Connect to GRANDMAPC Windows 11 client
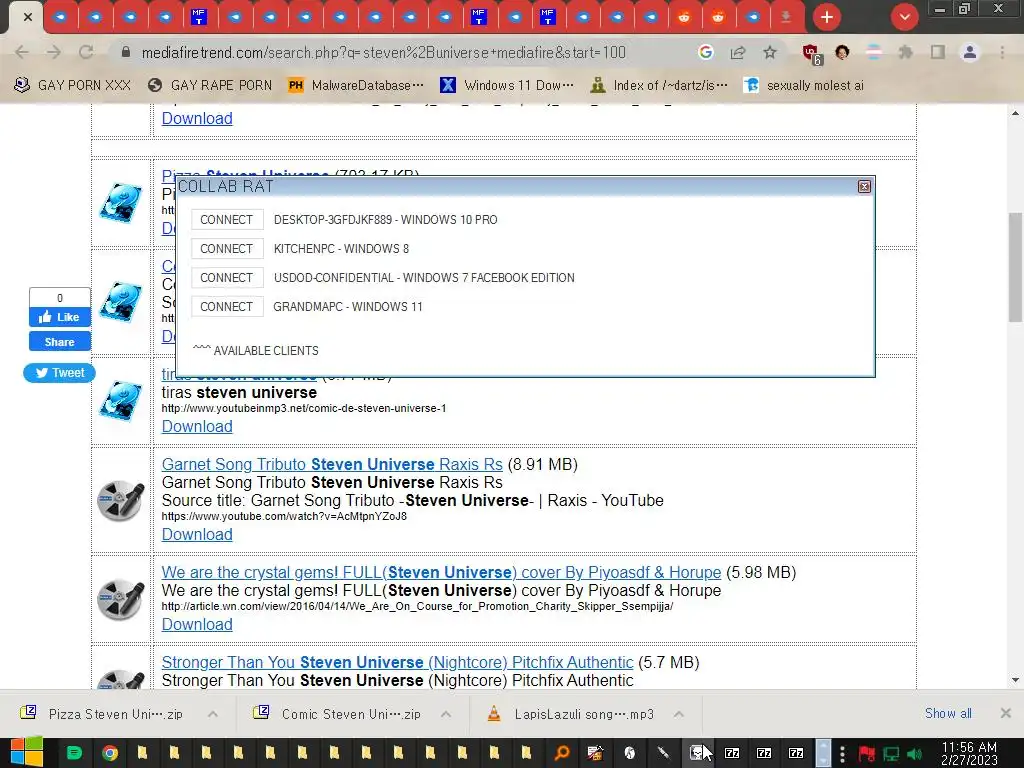Screen dimensions: 1024x768 [x=227, y=306]
